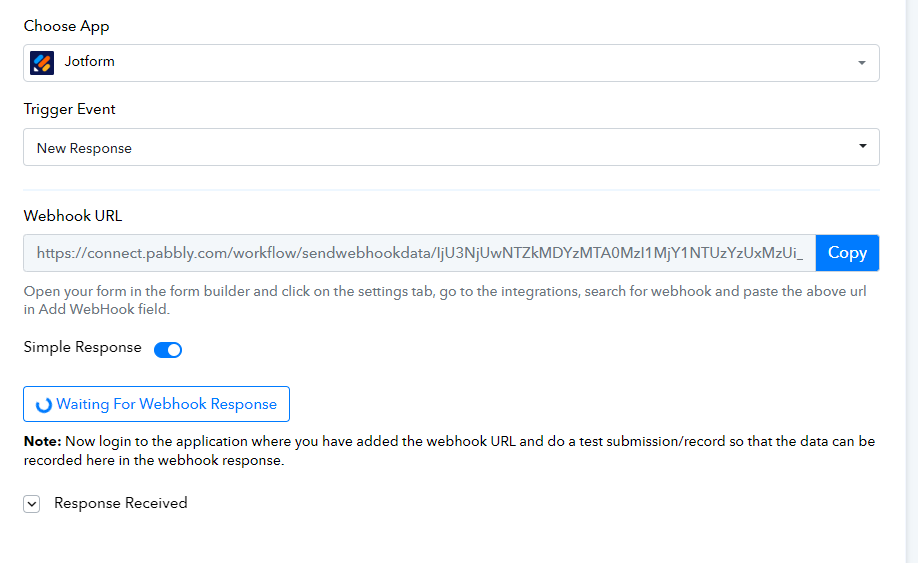Image resolution: width=918 pixels, height=563 pixels.
Task: Disable the Simple Response toggle
Action: click(x=168, y=349)
